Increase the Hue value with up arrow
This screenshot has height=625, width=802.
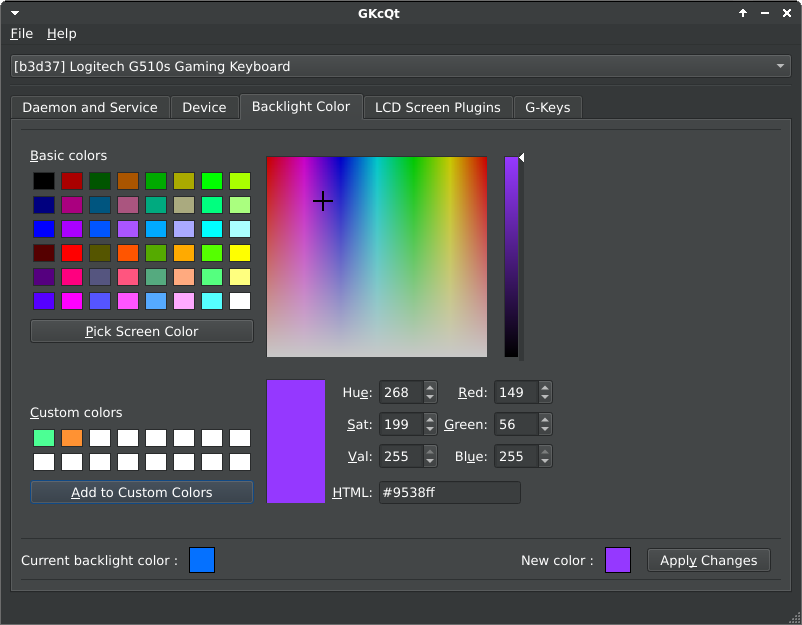(430, 388)
